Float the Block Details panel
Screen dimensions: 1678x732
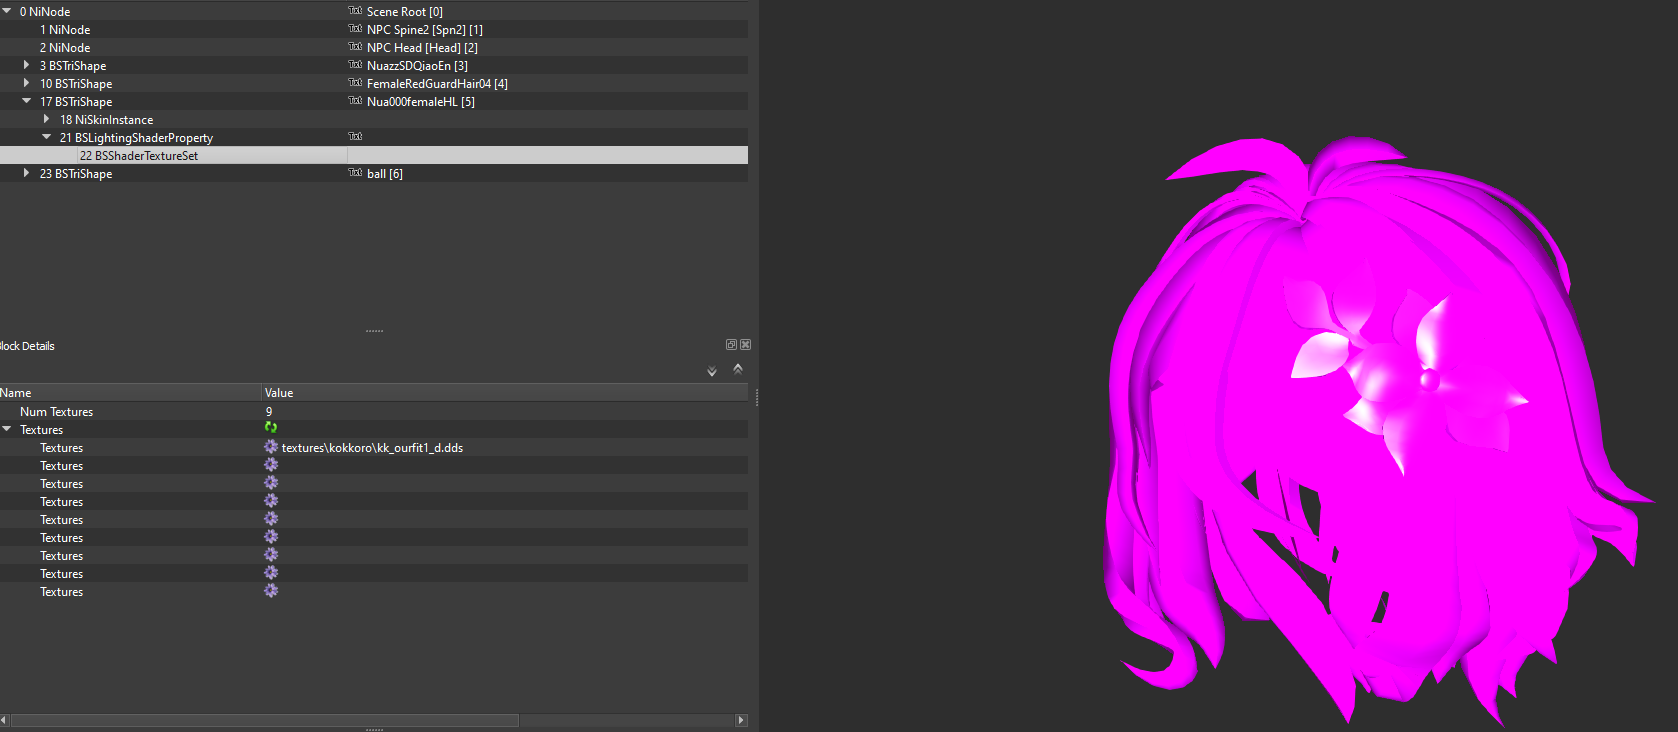[731, 345]
